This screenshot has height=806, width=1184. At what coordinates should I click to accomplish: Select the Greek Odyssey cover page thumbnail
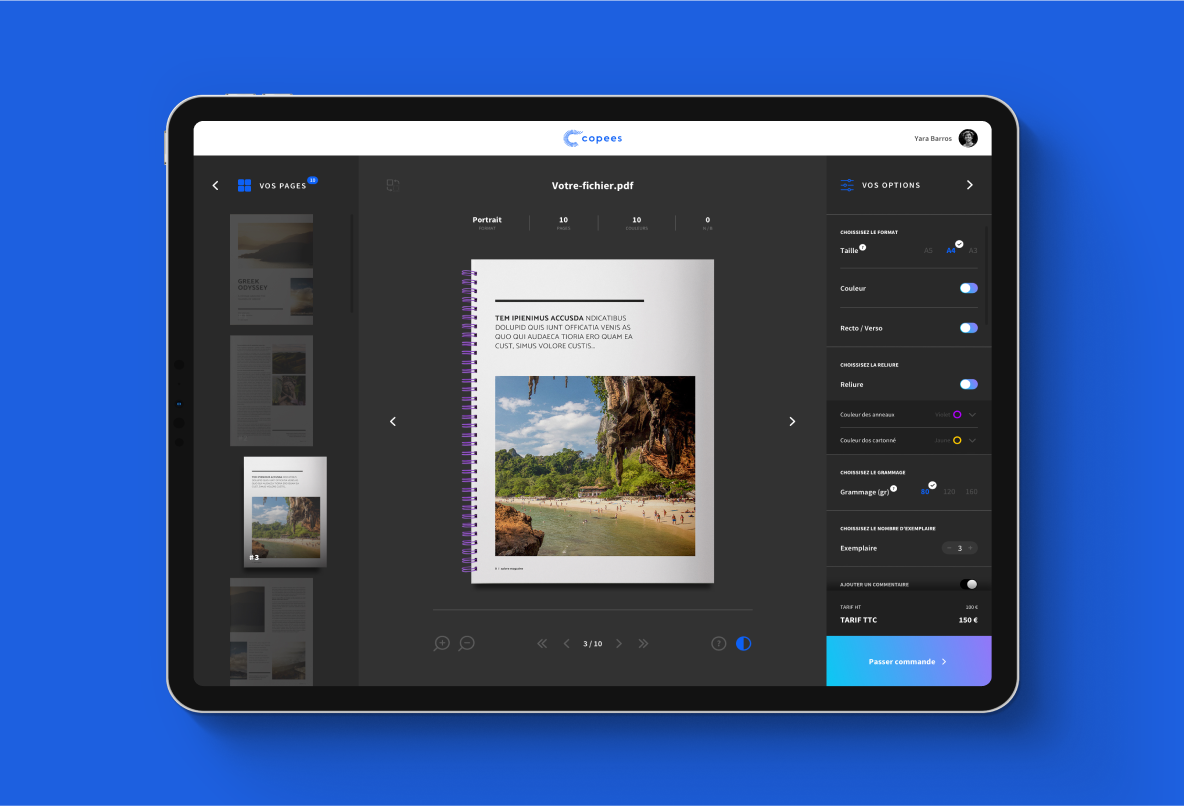pos(271,269)
